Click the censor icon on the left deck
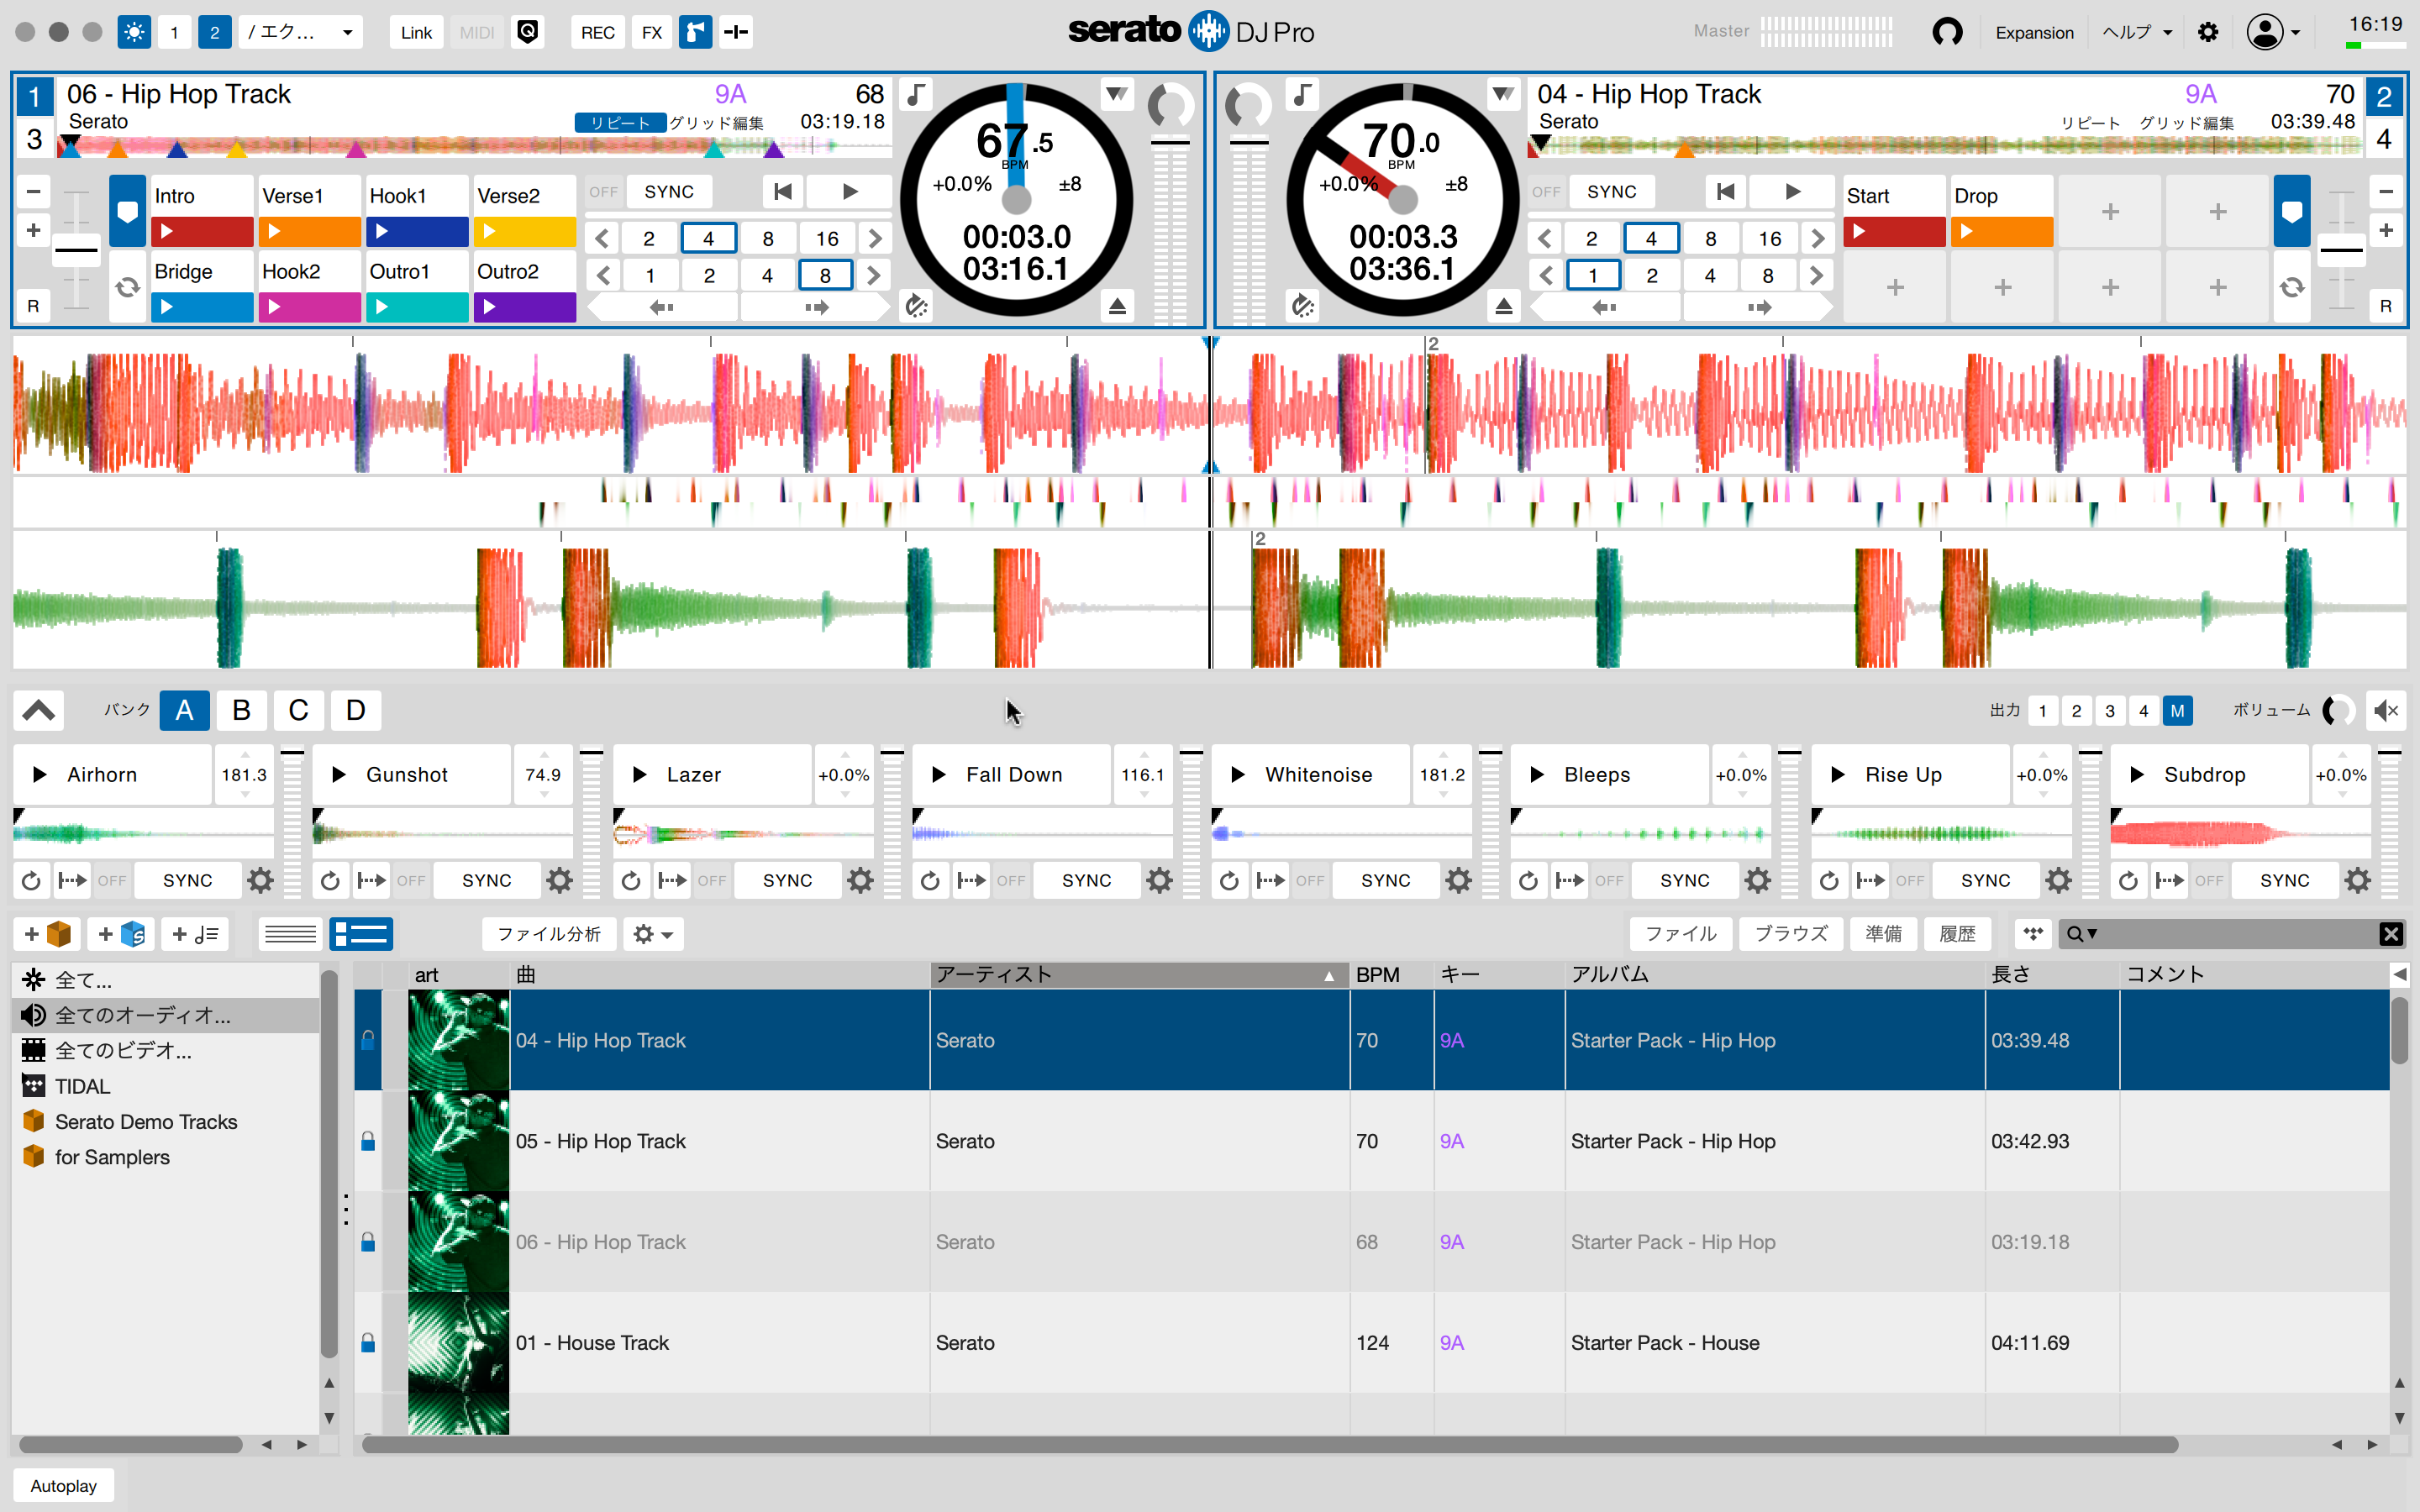This screenshot has width=2420, height=1512. (917, 307)
